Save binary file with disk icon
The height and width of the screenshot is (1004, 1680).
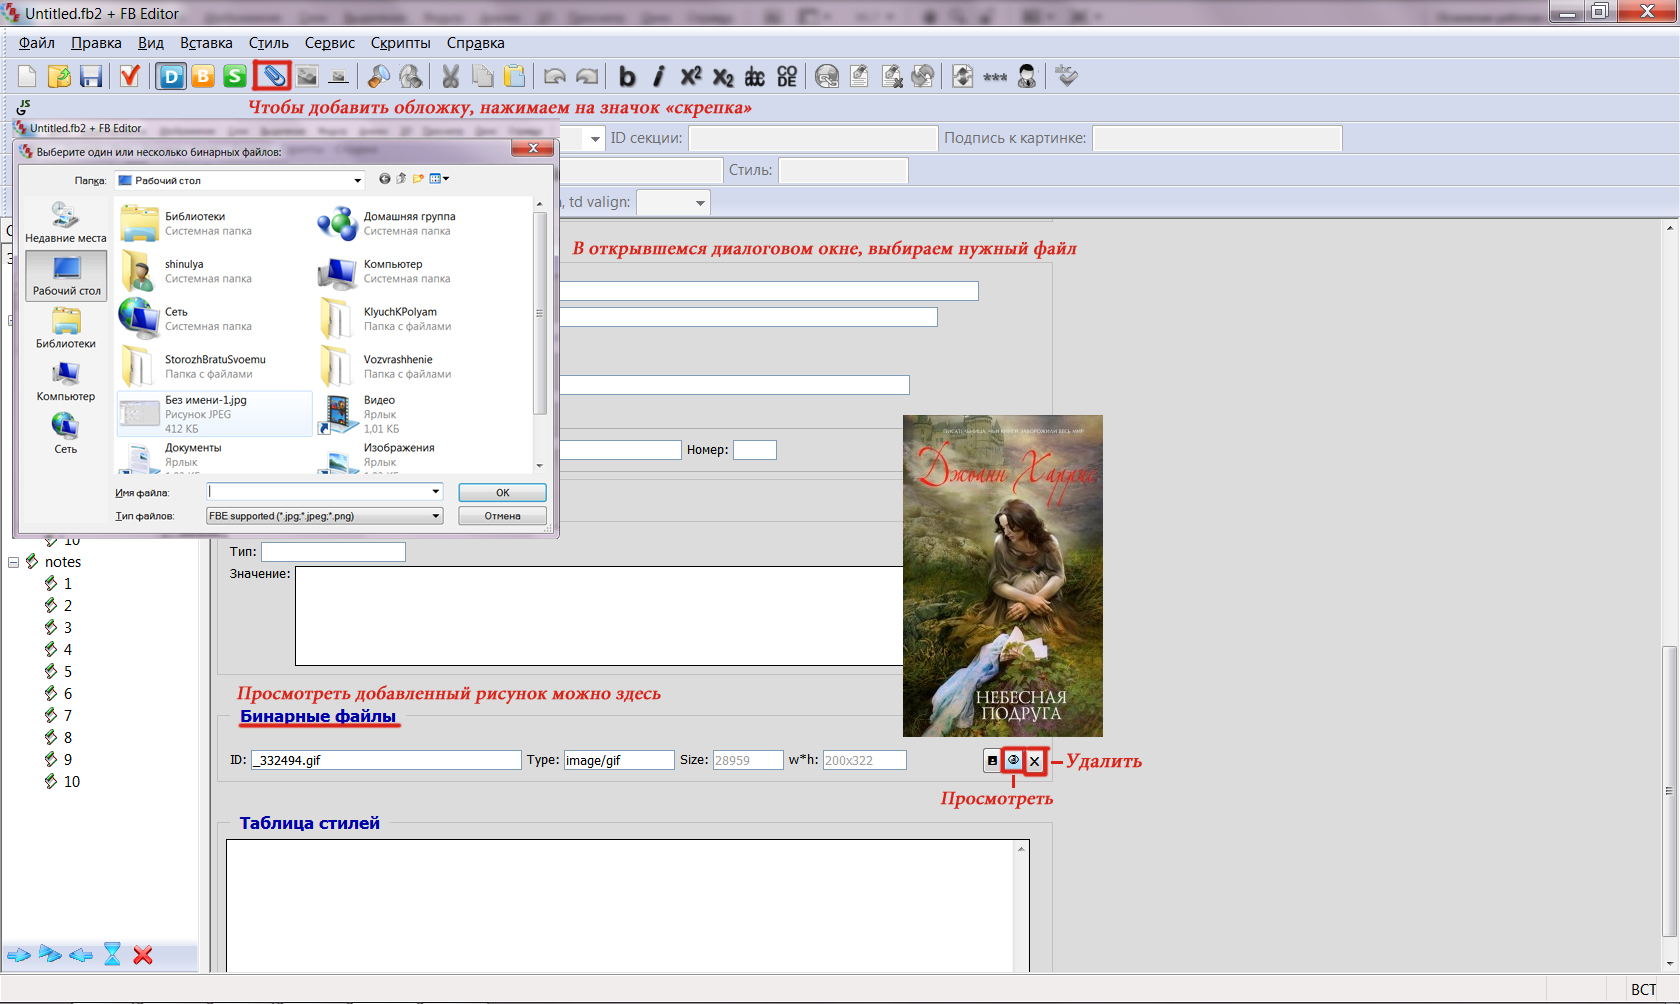tap(992, 761)
